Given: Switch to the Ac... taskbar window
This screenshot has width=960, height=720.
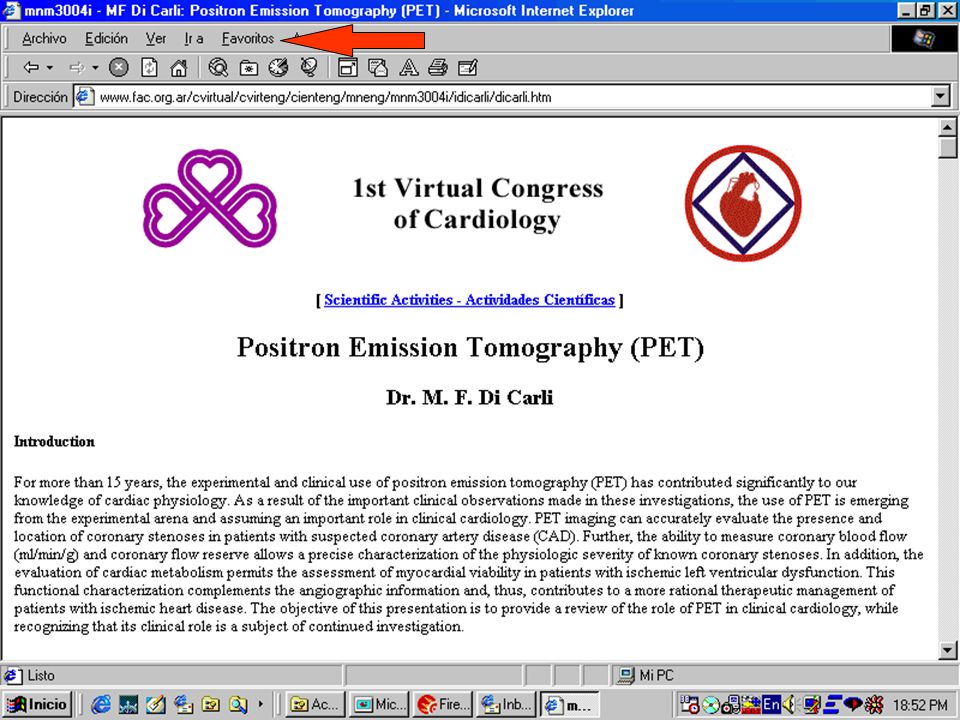Looking at the screenshot, I should coord(316,705).
